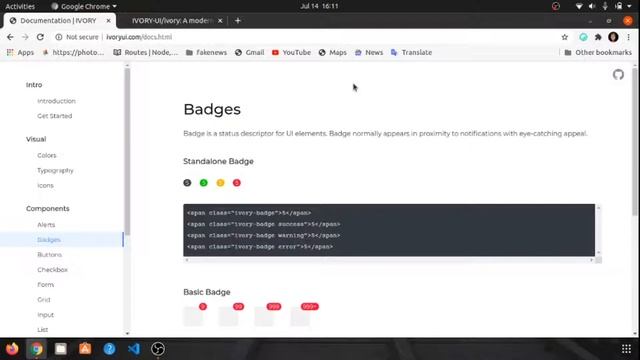Click the green success badge
This screenshot has width=640, height=360.
tap(204, 183)
